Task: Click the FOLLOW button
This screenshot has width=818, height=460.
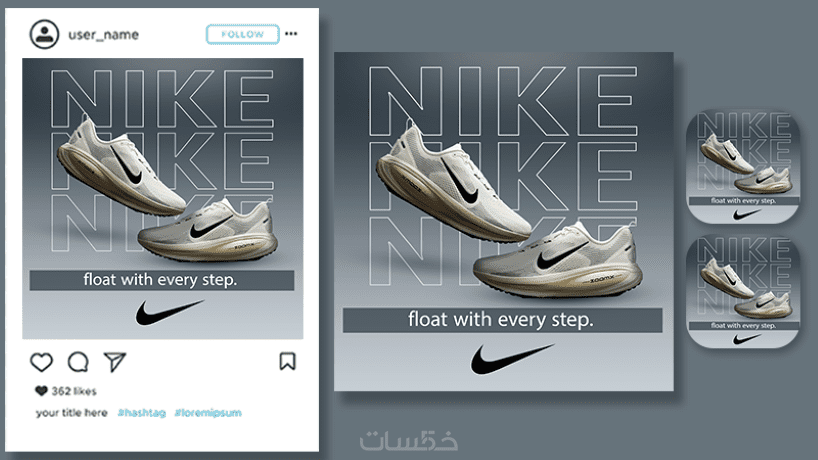Action: (243, 34)
